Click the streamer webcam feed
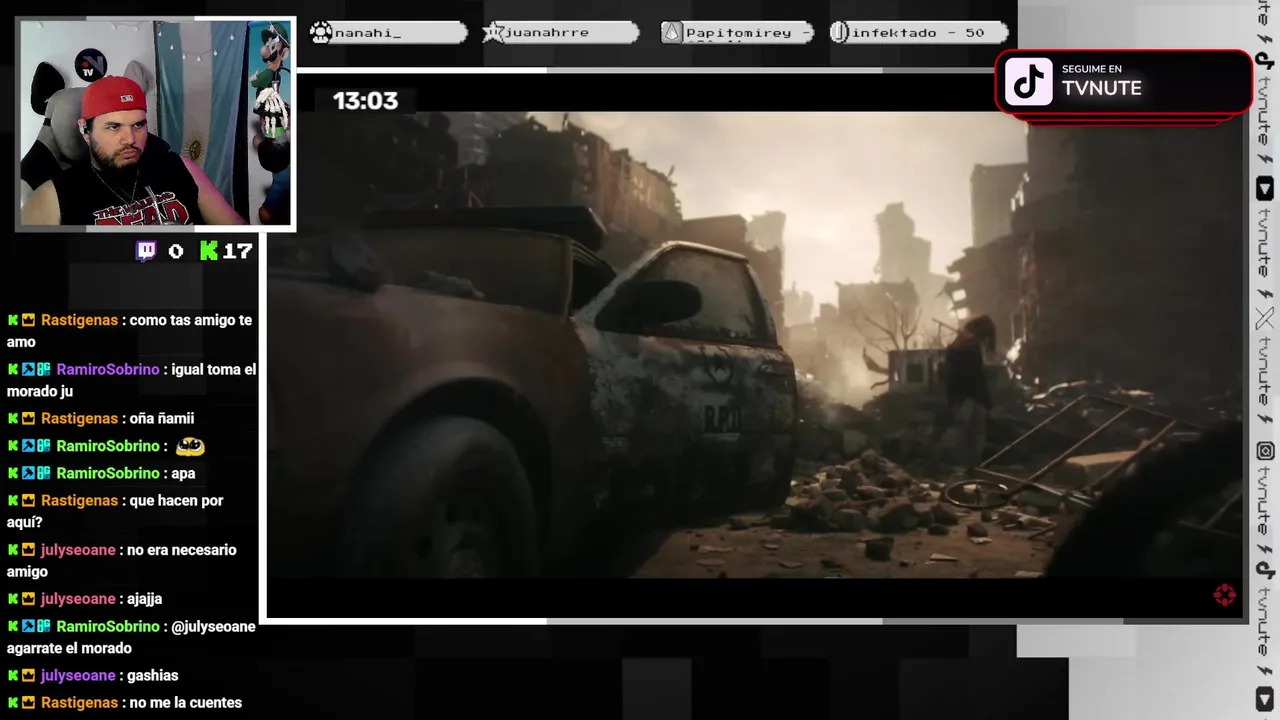Image resolution: width=1280 pixels, height=720 pixels. [x=156, y=123]
